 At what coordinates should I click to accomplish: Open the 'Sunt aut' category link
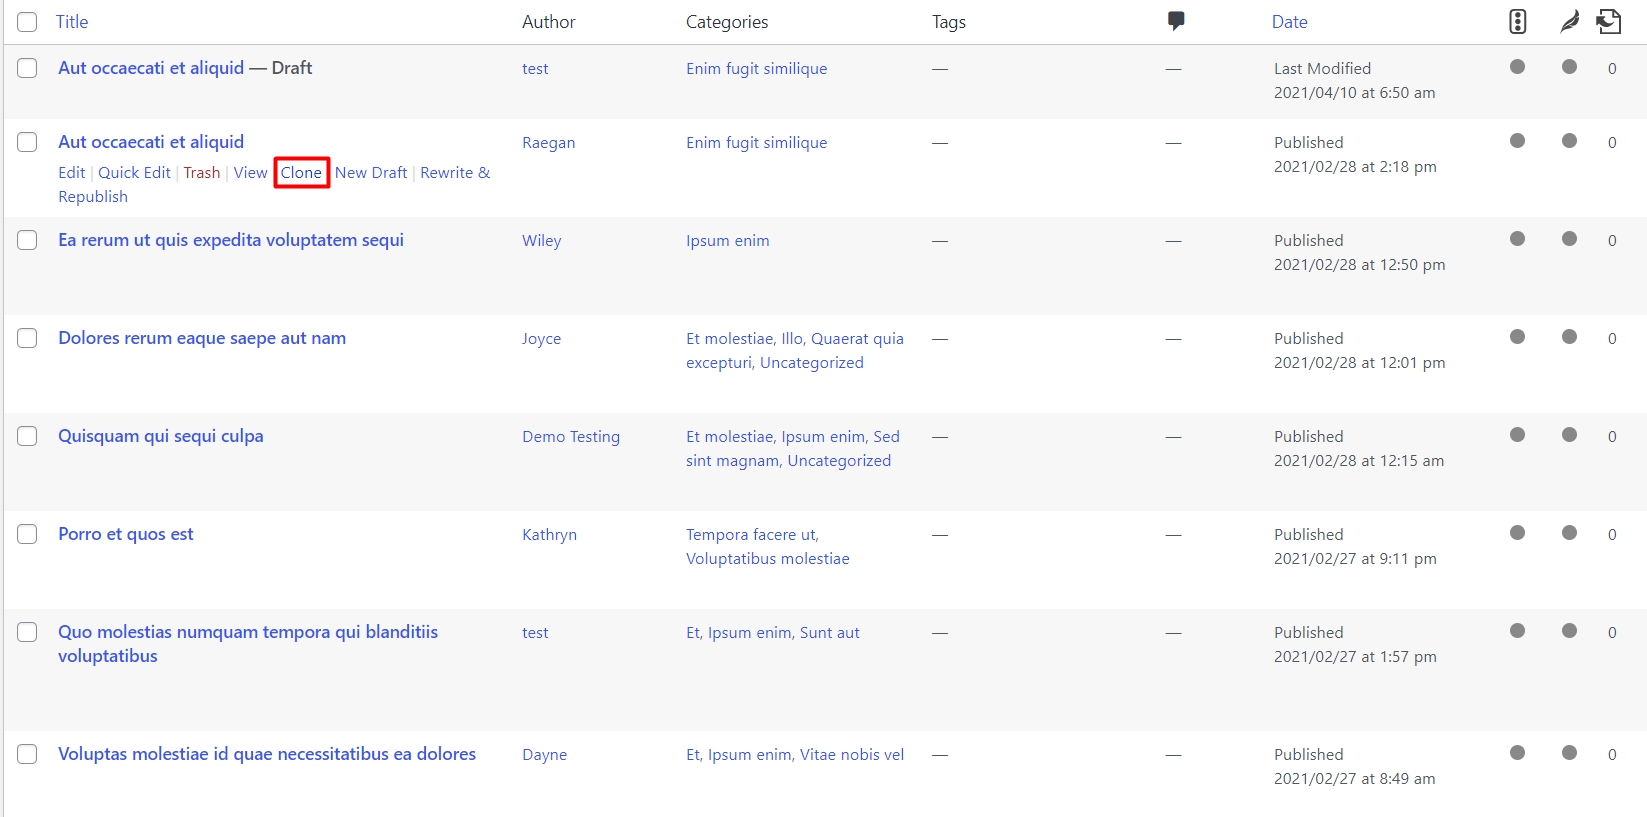pyautogui.click(x=830, y=633)
